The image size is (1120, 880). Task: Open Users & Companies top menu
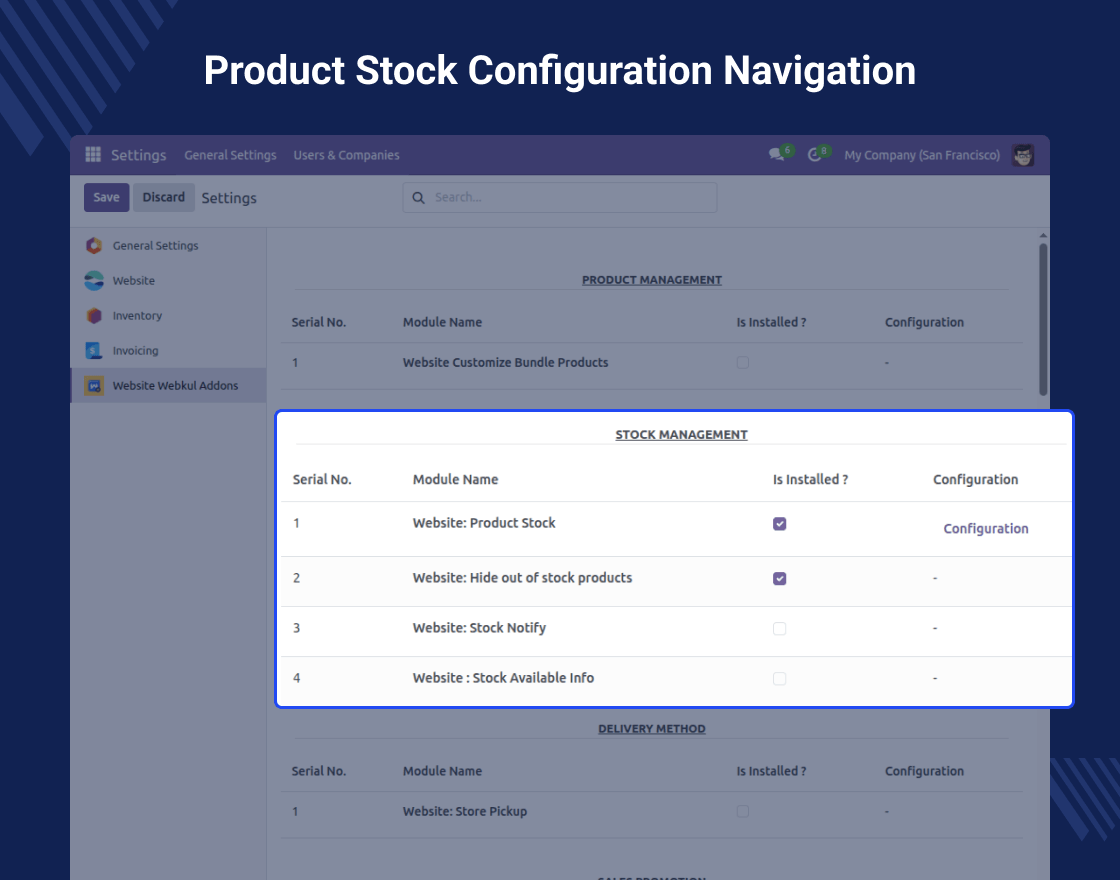346,155
